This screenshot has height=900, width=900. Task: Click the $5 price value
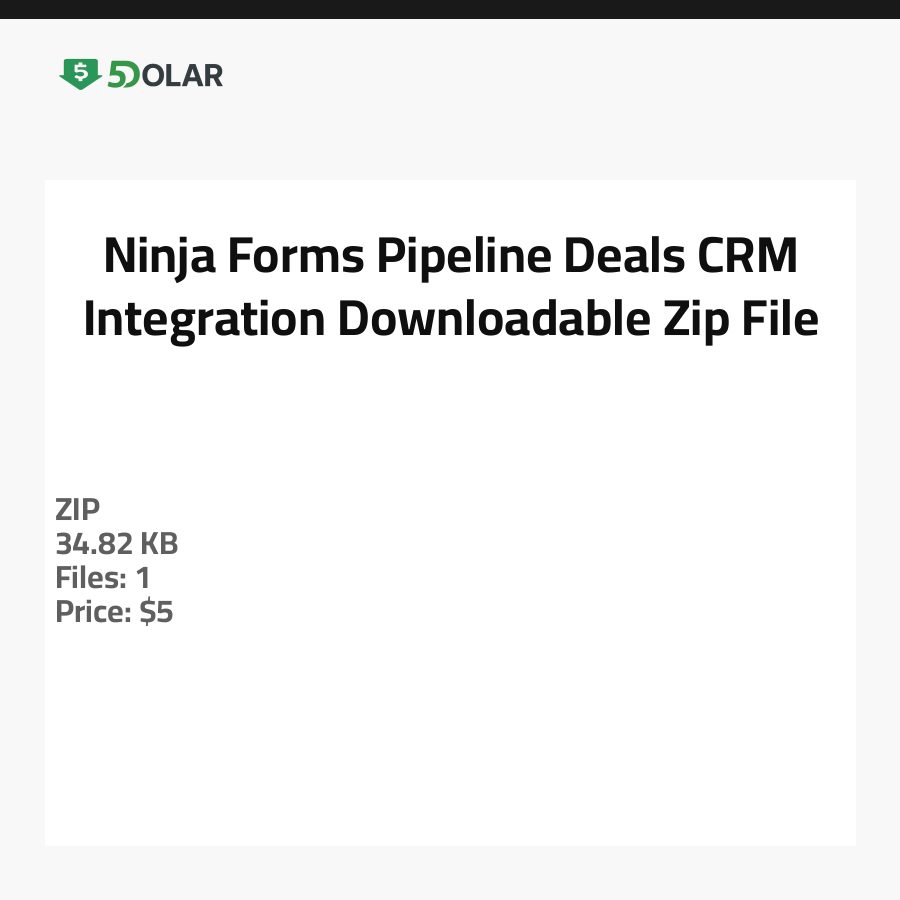click(157, 612)
